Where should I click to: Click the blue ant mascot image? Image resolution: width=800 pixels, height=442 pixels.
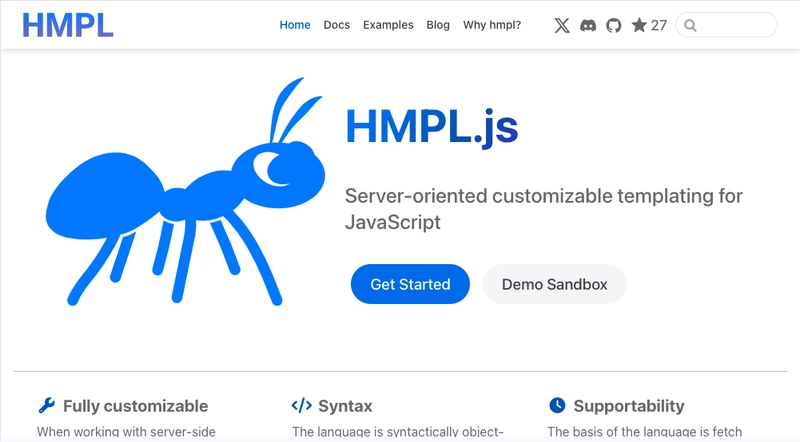tap(185, 191)
